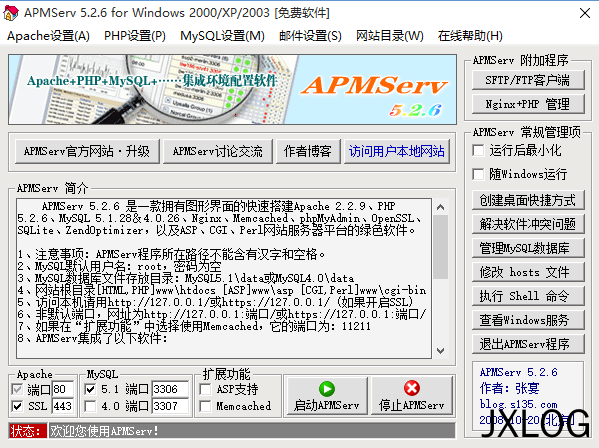599x448 pixels.
Task: Click the line starting "1、注意事项"
Action: point(171,254)
